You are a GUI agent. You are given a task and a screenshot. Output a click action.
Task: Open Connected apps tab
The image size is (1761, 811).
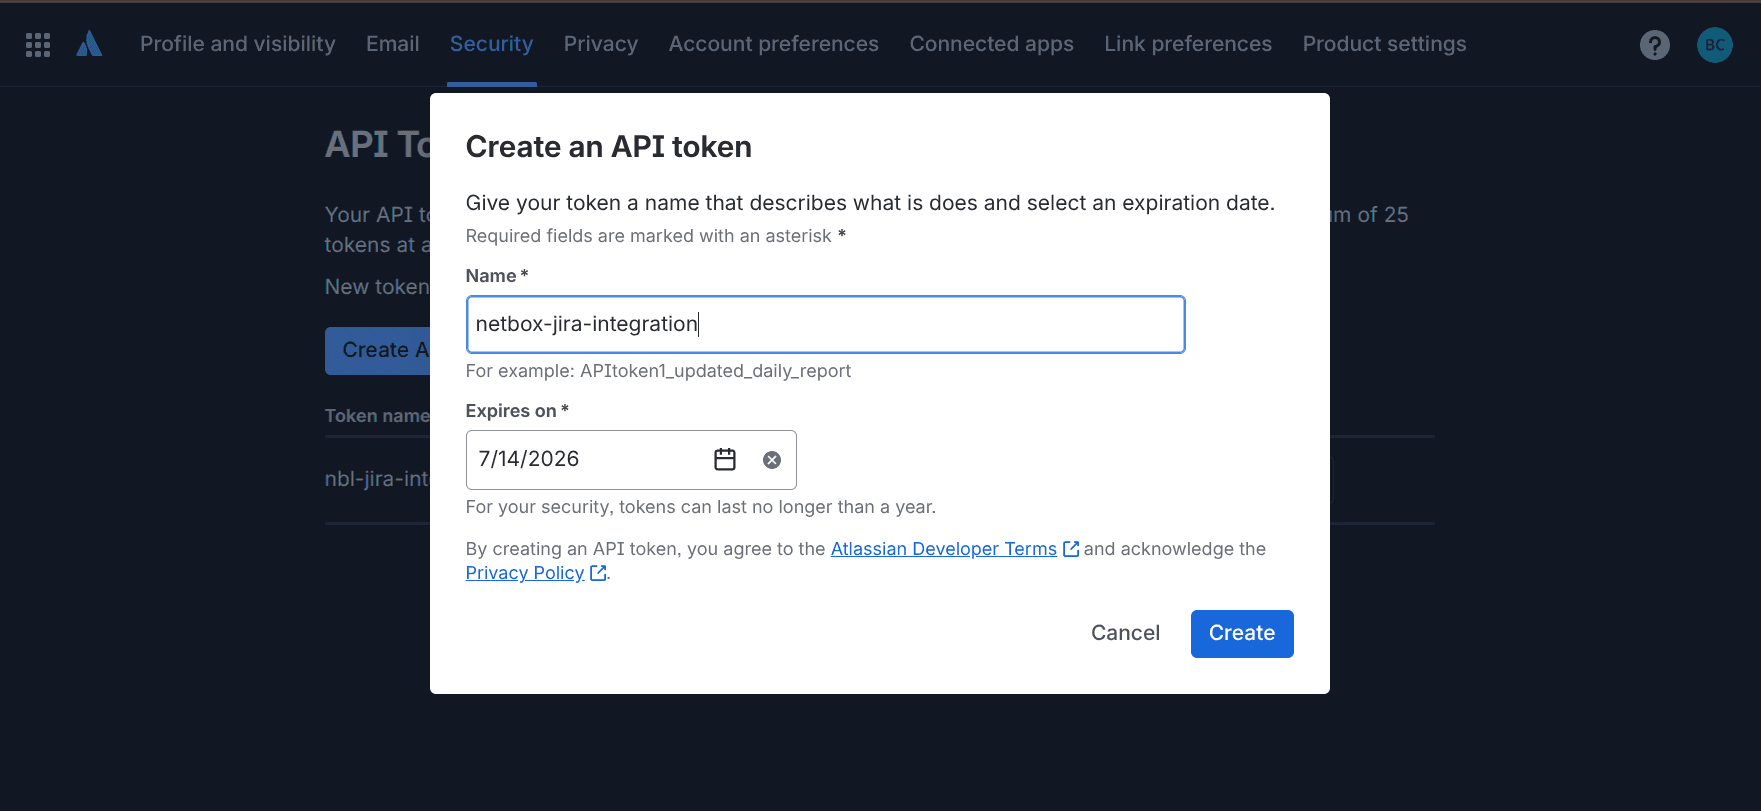[x=992, y=44]
